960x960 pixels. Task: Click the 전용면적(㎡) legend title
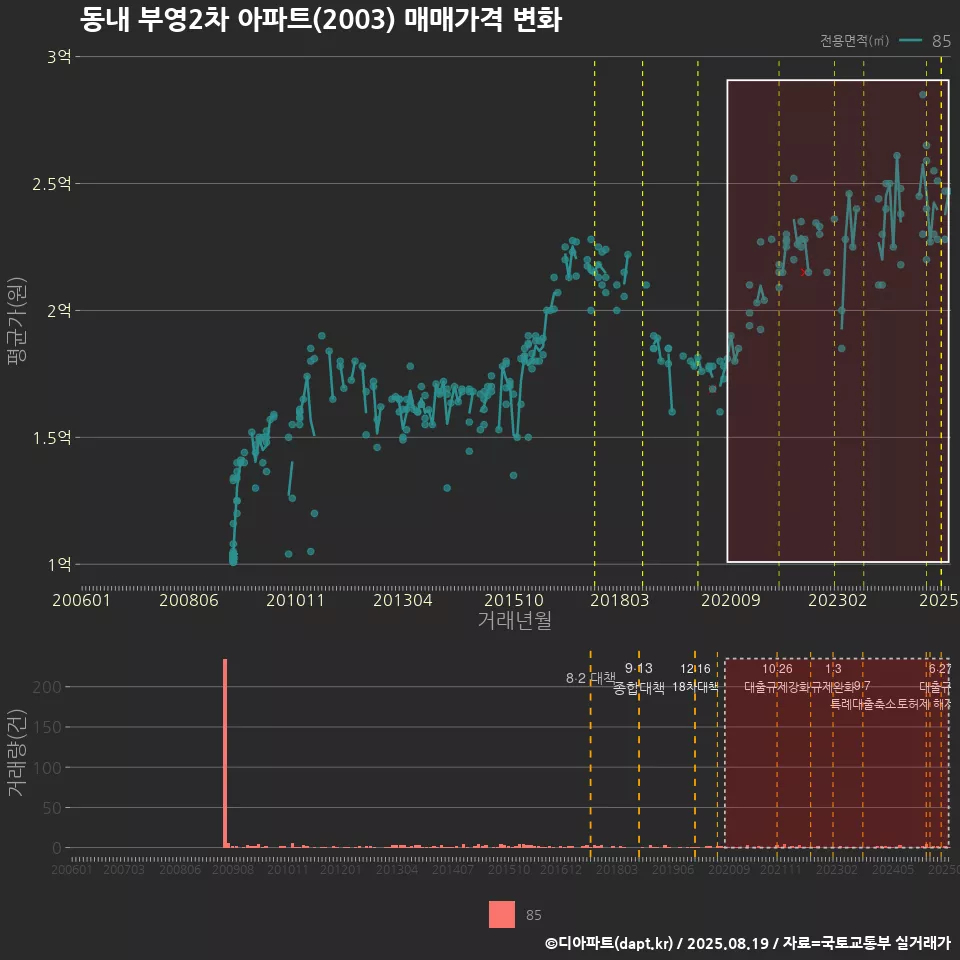point(855,40)
